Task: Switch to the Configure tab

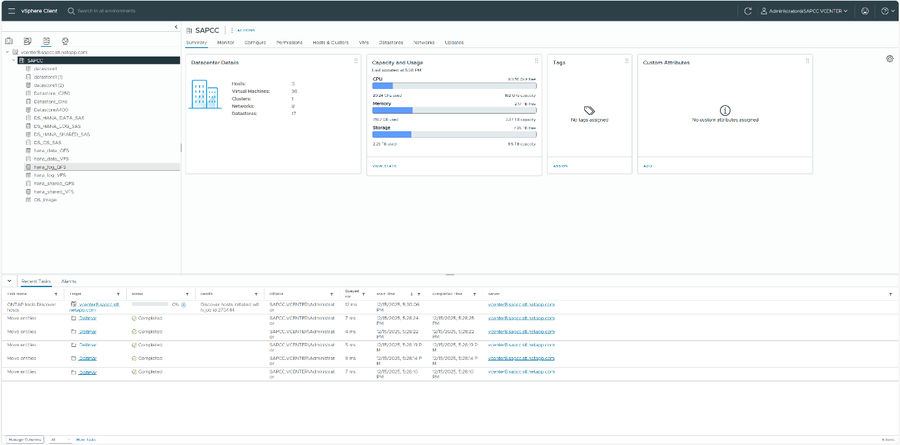Action: click(255, 42)
